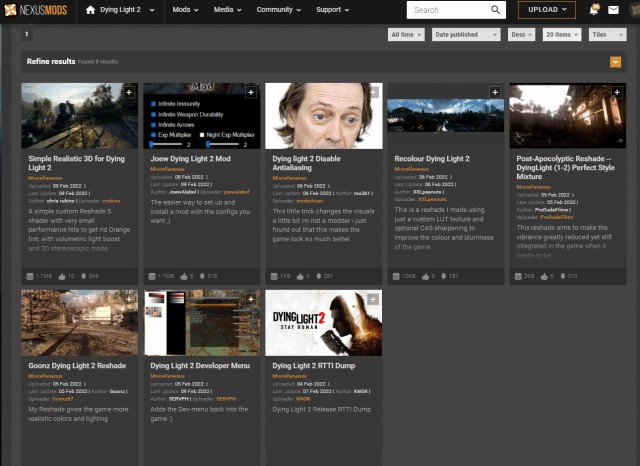This screenshot has width=640, height=466.
Task: Open the Nexus Mods home logo
Action: tap(35, 10)
